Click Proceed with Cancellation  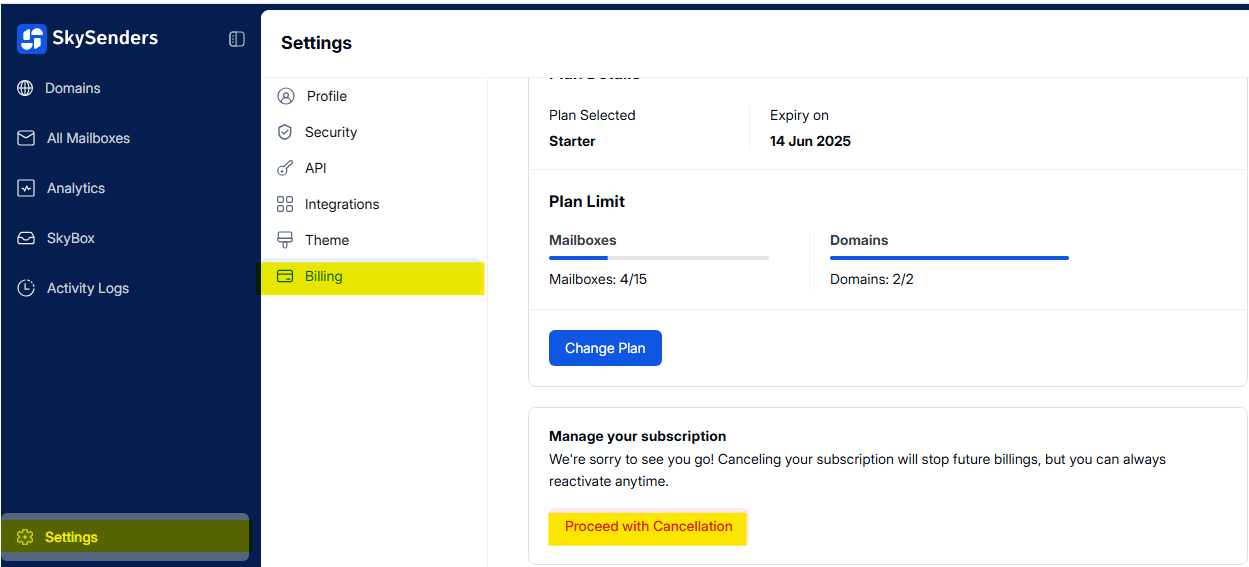648,527
